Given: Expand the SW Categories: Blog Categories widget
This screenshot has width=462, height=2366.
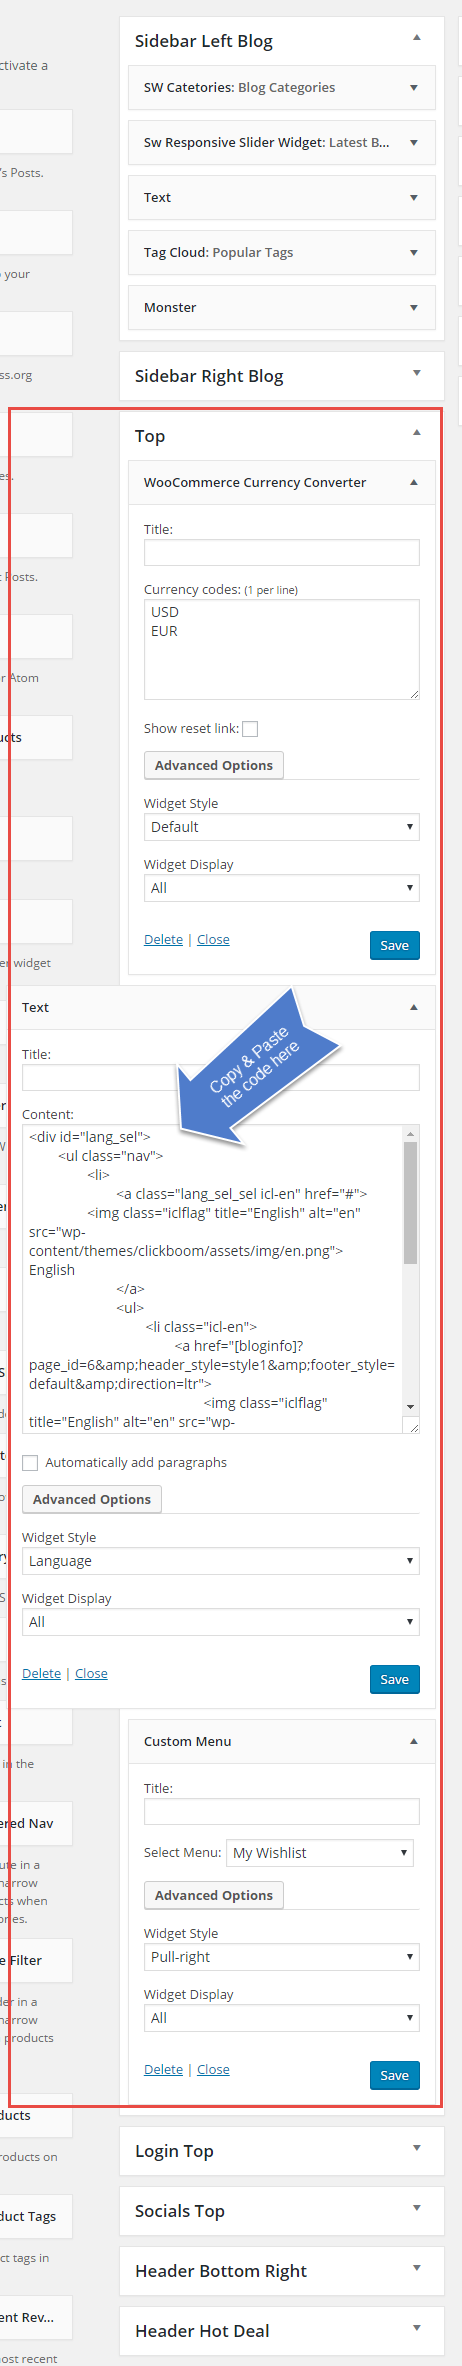Looking at the screenshot, I should coord(414,88).
